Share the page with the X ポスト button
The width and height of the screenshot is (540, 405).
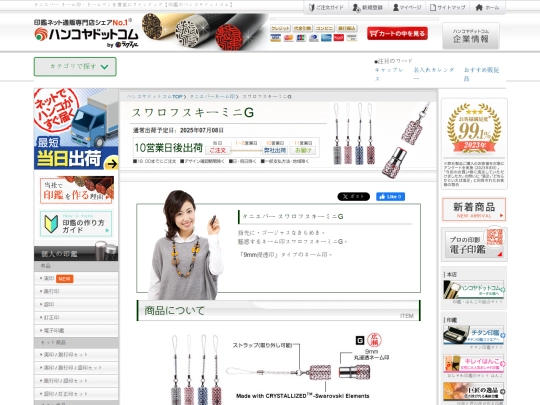coord(353,197)
